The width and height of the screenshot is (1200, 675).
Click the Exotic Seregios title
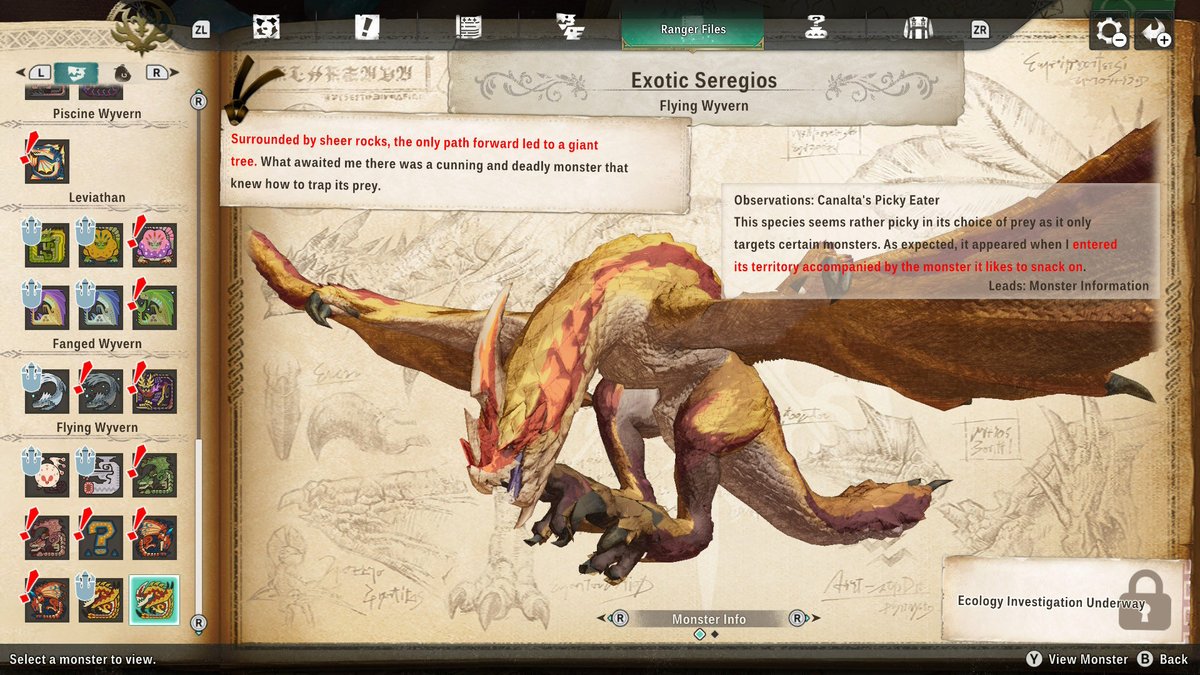coord(704,80)
